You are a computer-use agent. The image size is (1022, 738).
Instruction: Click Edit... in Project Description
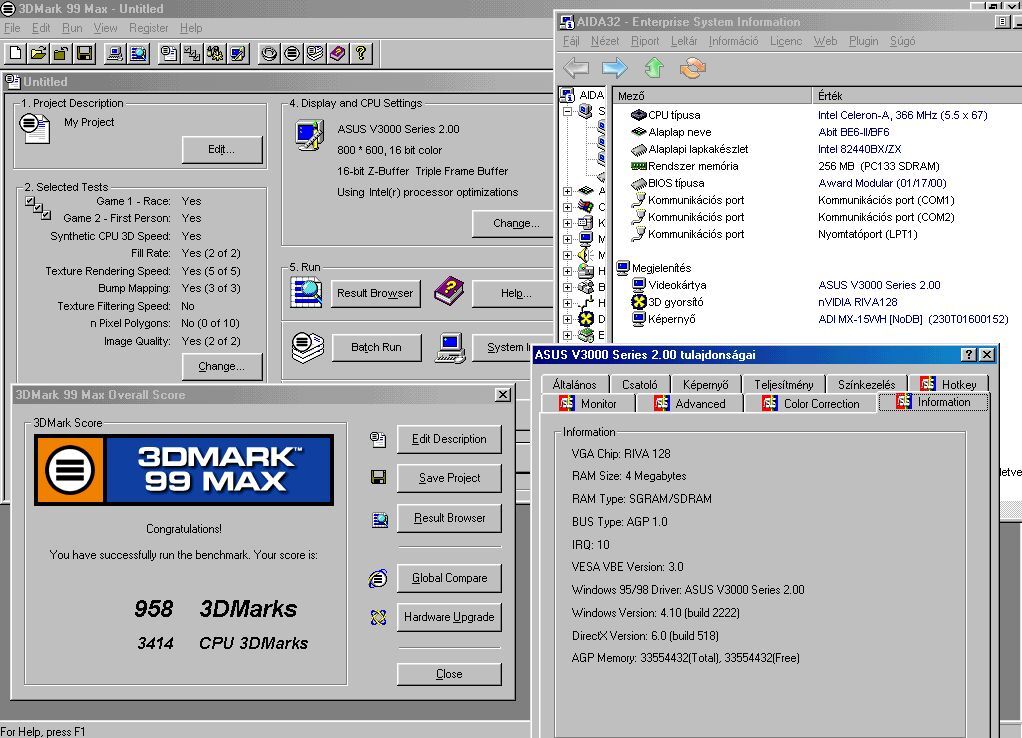click(x=222, y=149)
